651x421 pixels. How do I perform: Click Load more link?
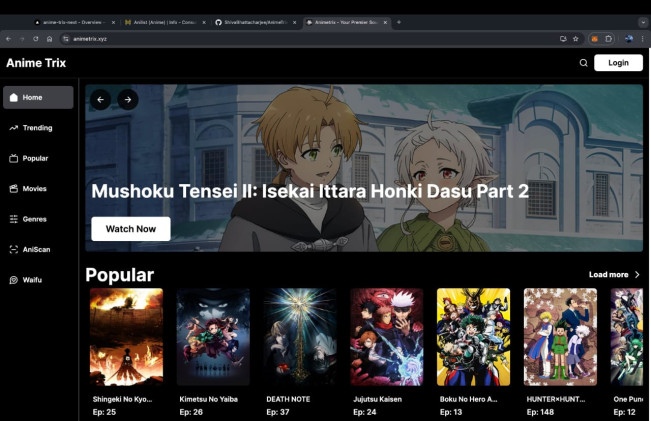(608, 274)
